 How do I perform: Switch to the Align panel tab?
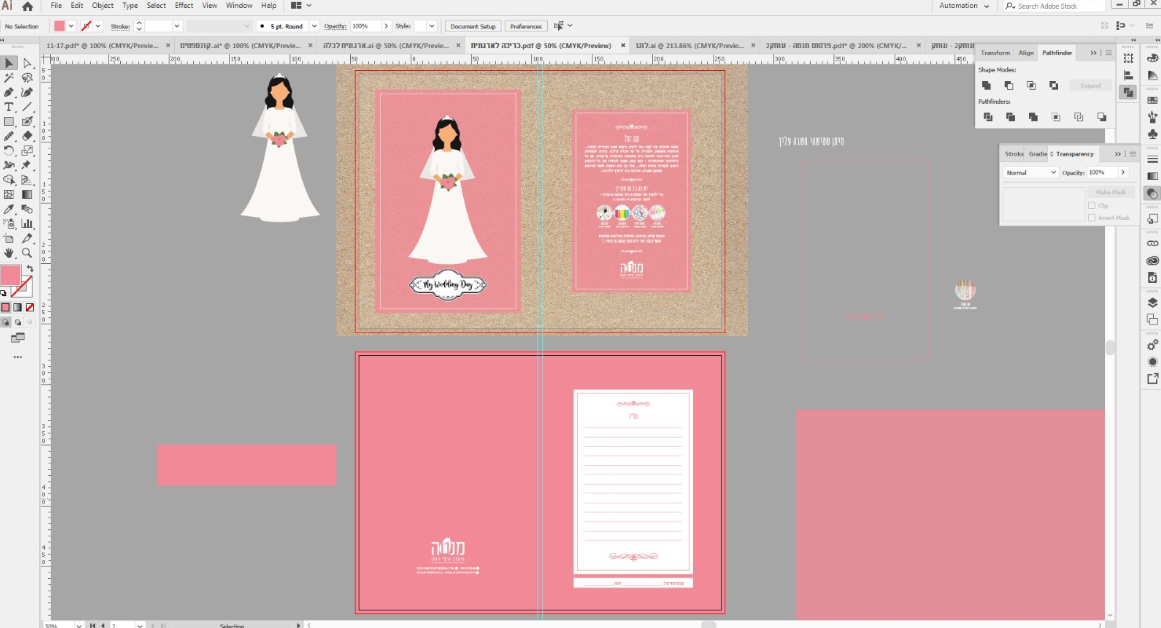coord(1026,53)
